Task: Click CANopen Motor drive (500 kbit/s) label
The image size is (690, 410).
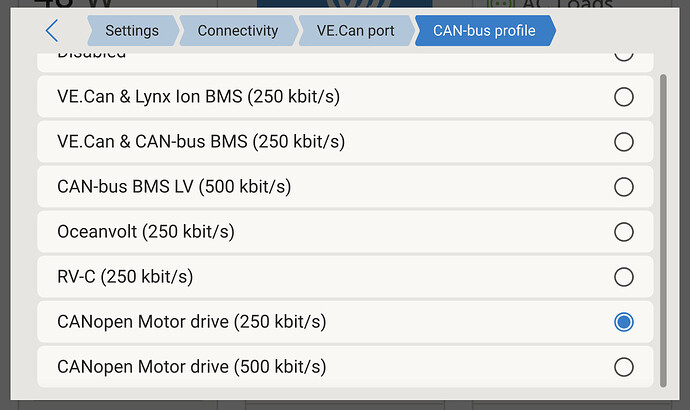Action: pyautogui.click(x=192, y=367)
